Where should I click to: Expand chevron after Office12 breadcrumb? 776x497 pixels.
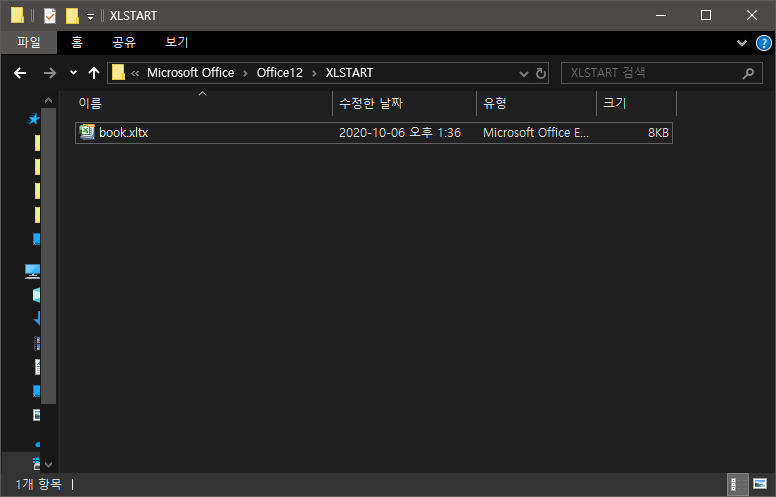pyautogui.click(x=314, y=73)
